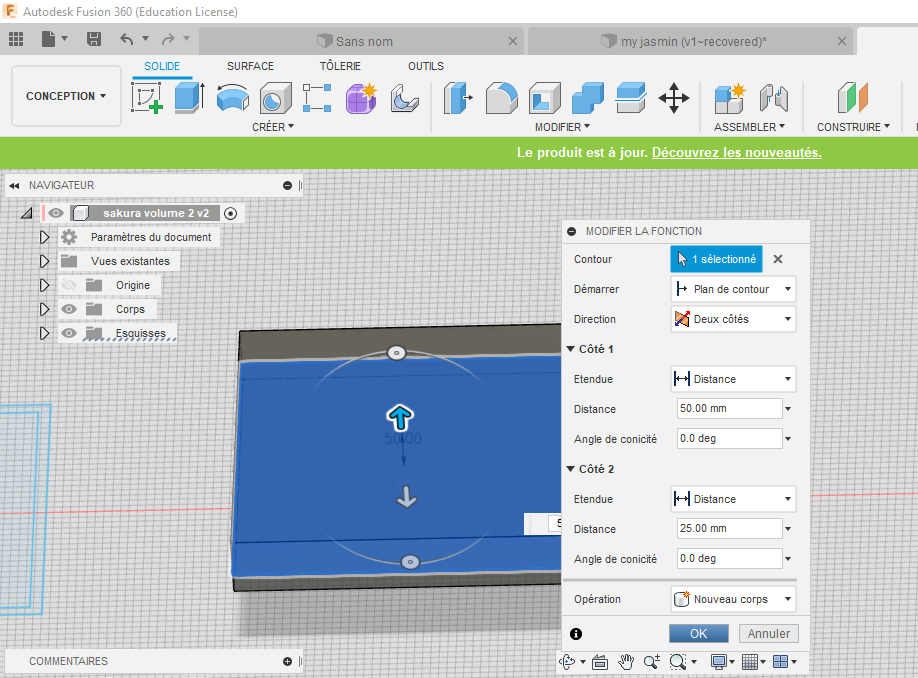Open the Démarrer Plan de contour dropdown
This screenshot has width=918, height=678.
(733, 289)
